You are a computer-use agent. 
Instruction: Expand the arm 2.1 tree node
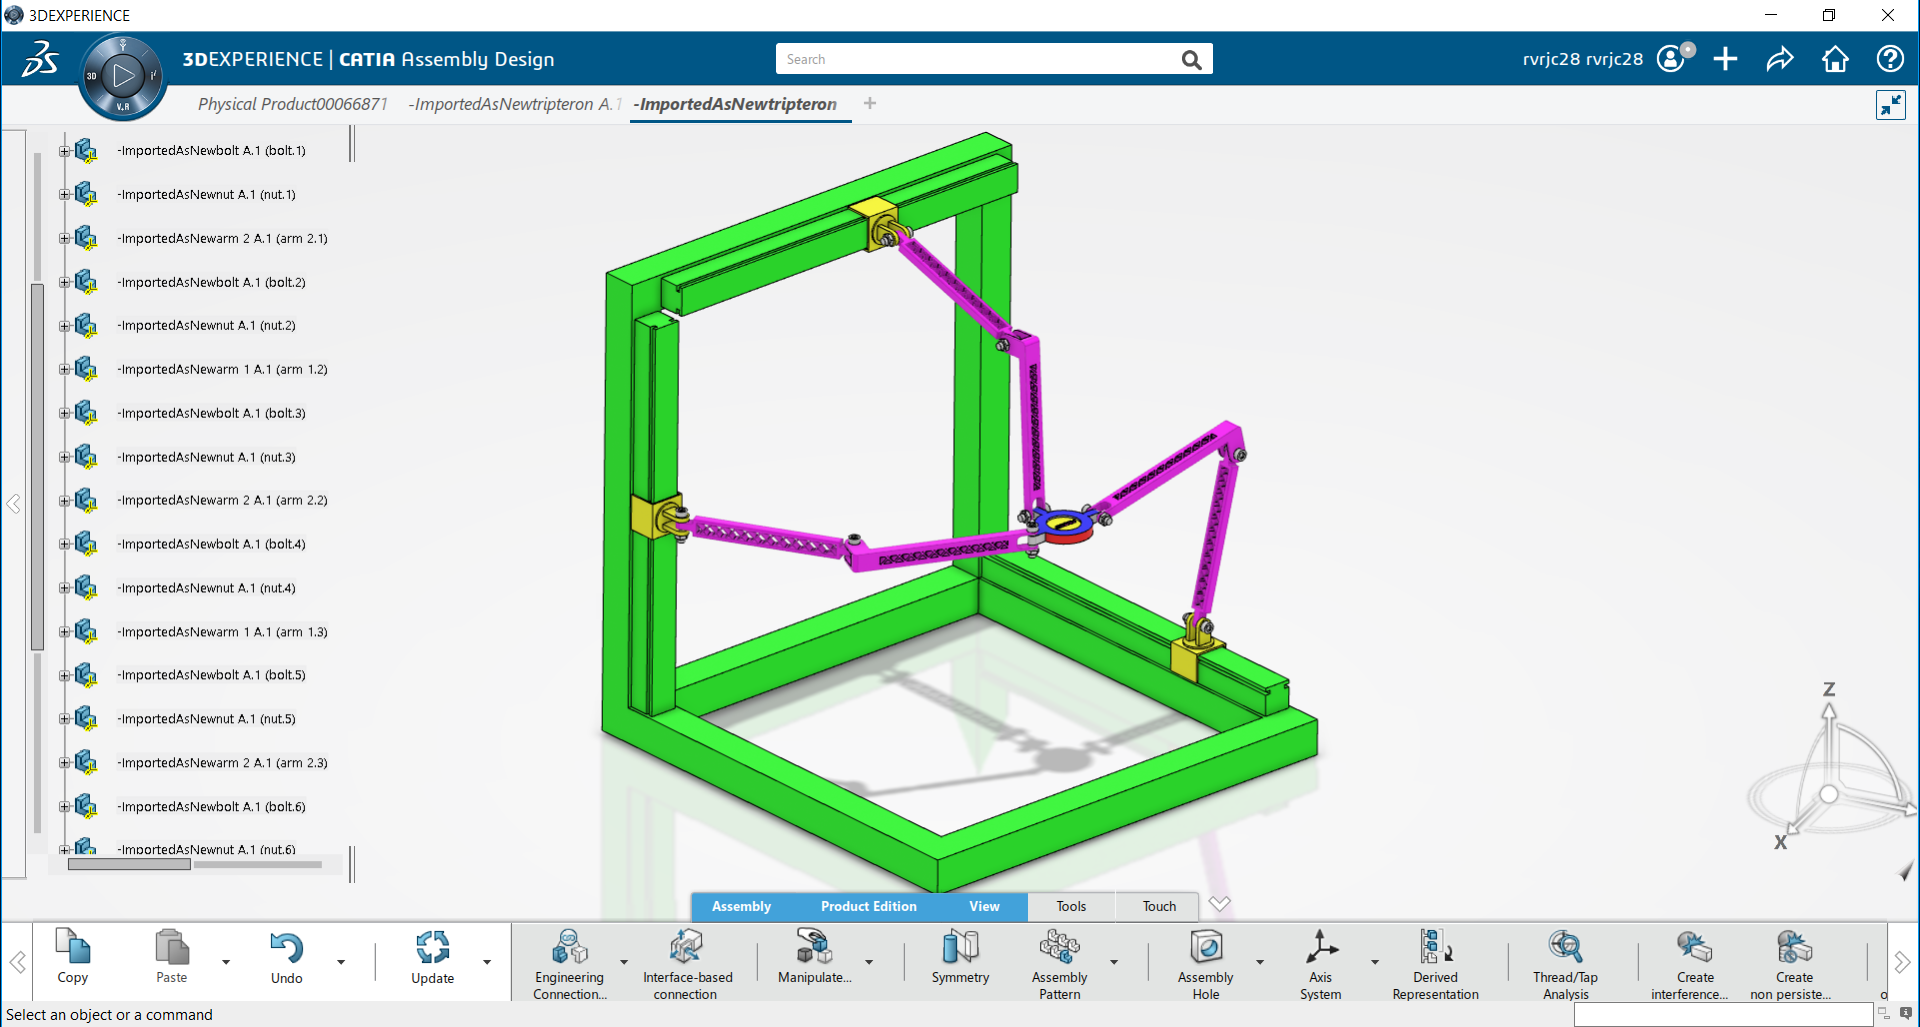click(64, 239)
